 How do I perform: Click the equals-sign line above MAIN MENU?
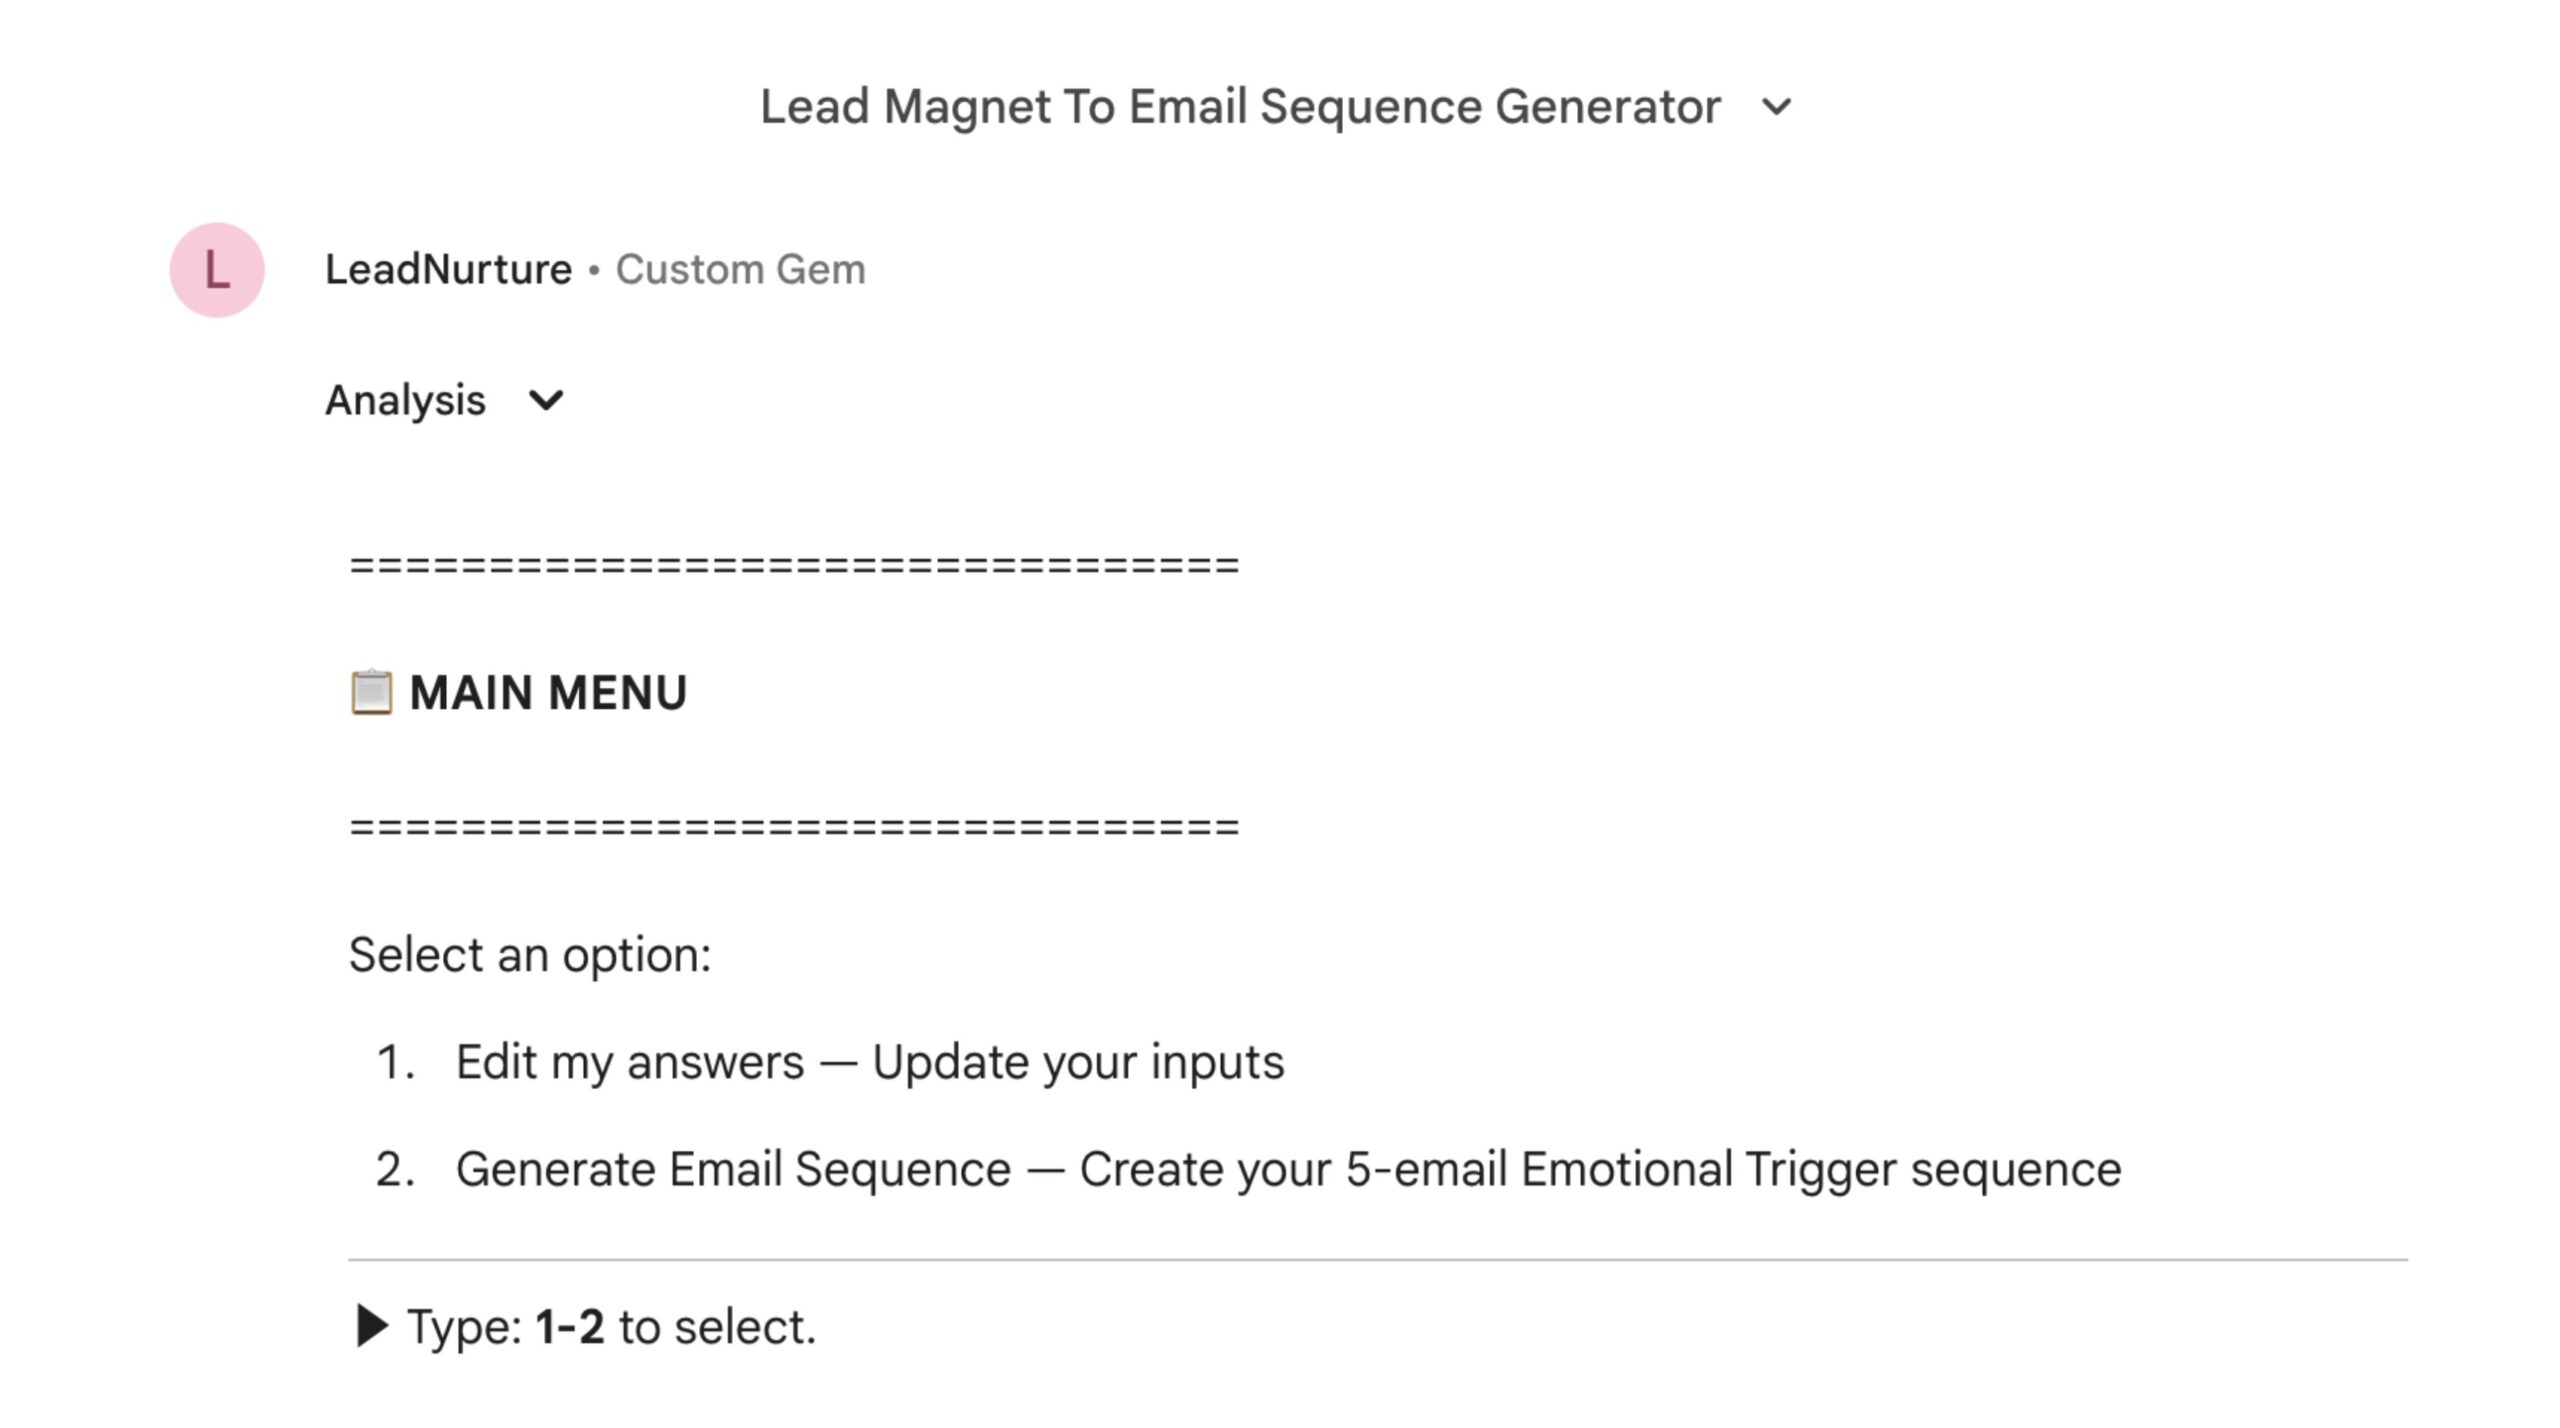coord(794,566)
